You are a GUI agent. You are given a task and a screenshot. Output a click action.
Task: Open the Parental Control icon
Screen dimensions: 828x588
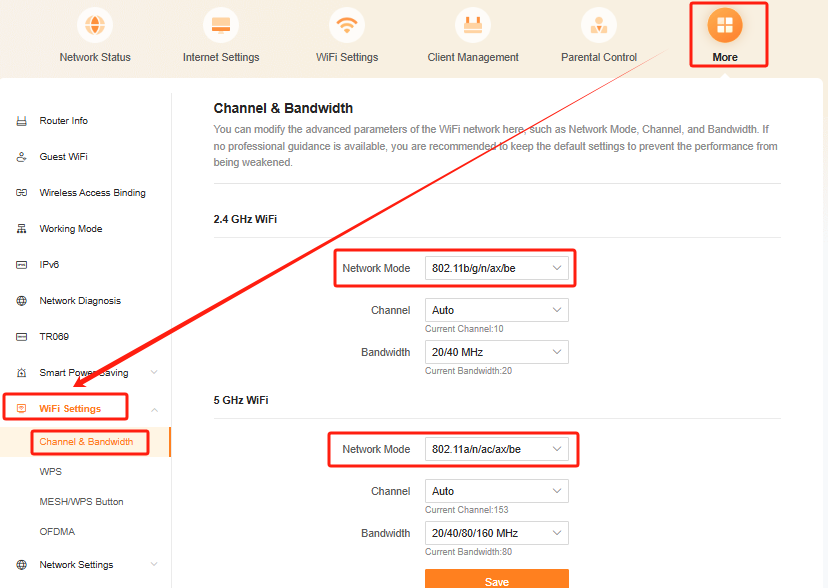pos(599,23)
